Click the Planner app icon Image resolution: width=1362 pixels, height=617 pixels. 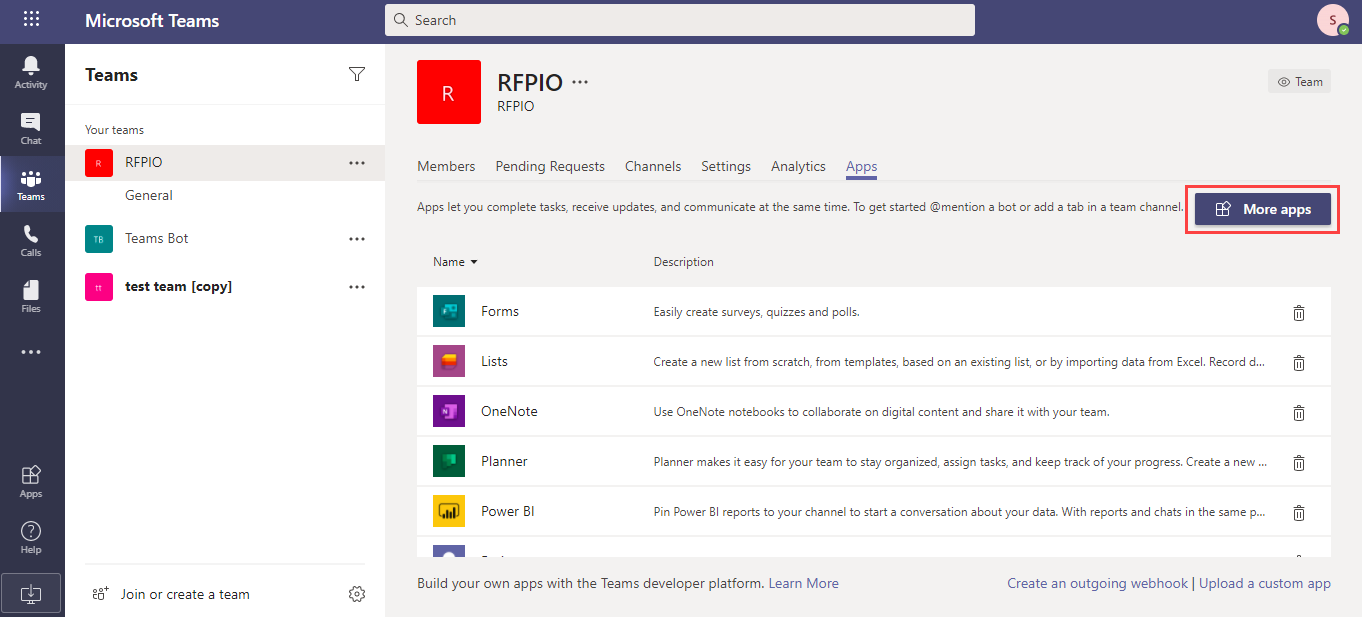449,461
